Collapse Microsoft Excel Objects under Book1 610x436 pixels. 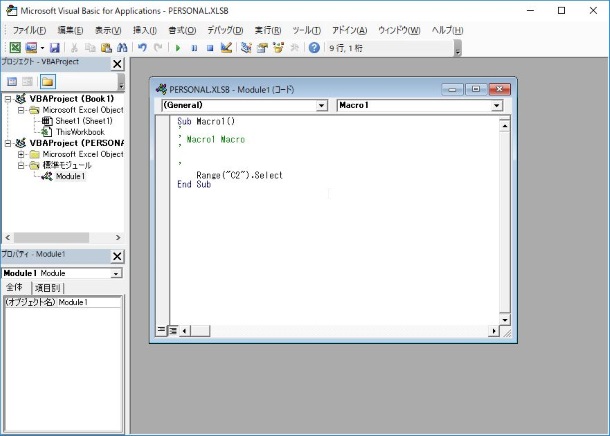21,110
